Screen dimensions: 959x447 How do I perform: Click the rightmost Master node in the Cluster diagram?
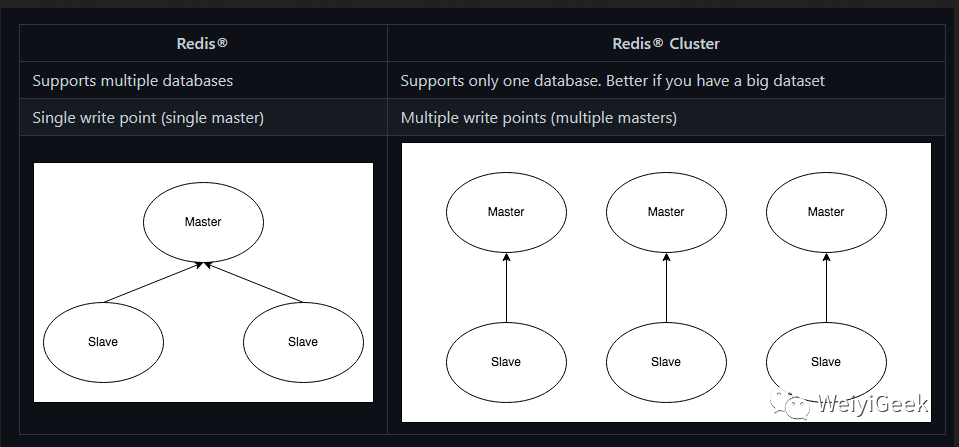[826, 212]
